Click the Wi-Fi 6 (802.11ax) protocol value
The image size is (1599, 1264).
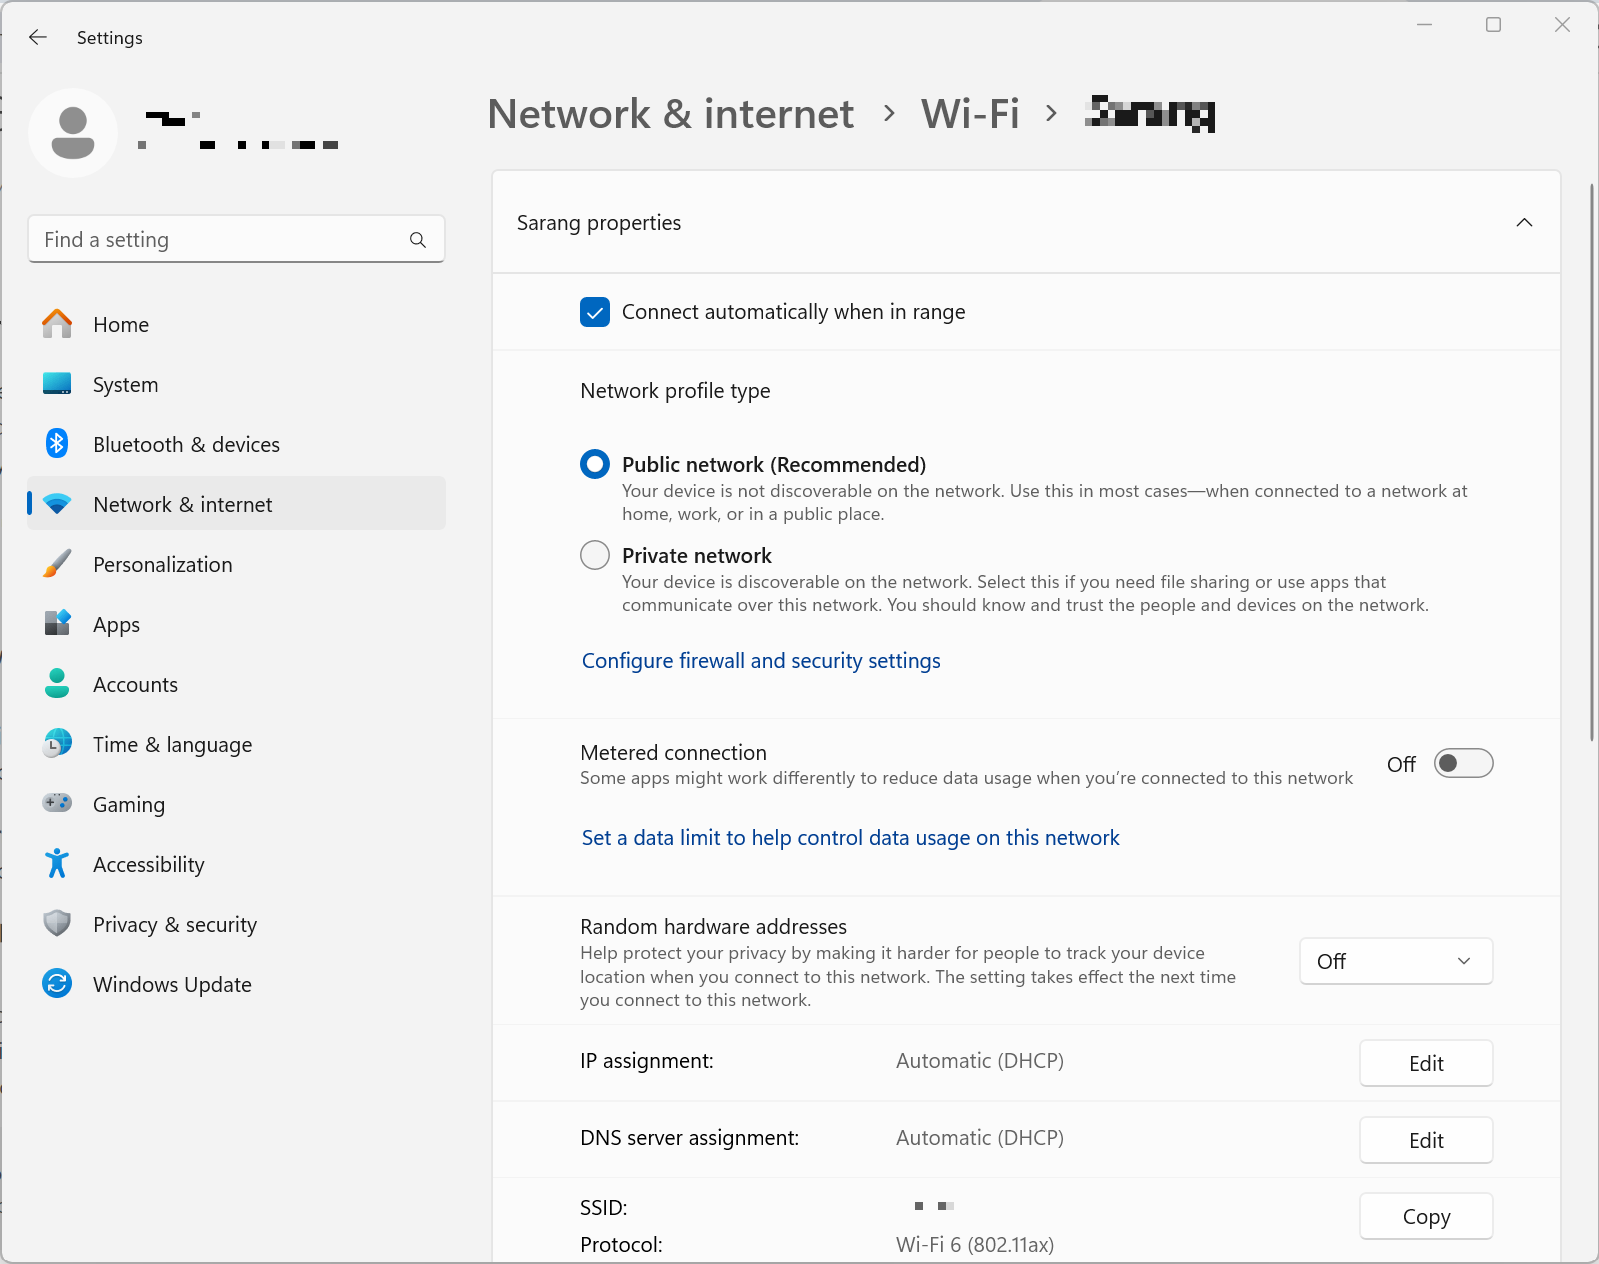(x=975, y=1245)
